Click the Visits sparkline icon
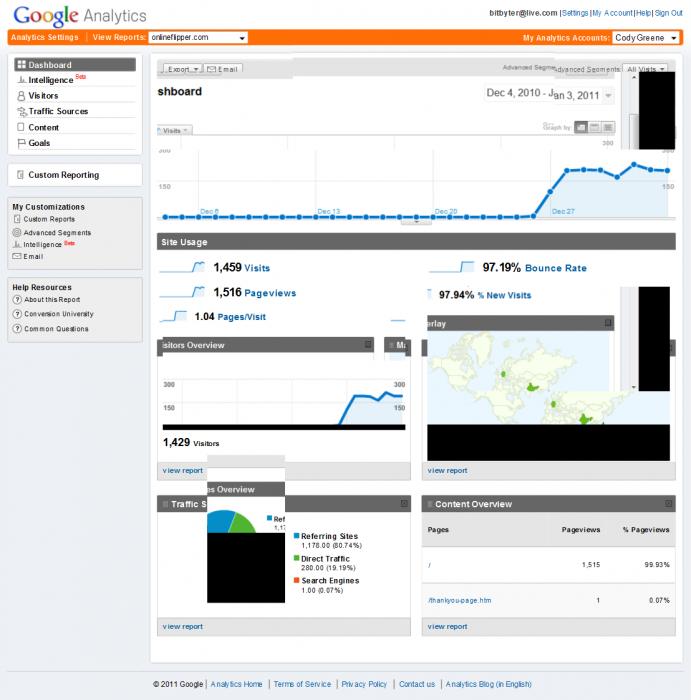The image size is (691, 700). 182,267
